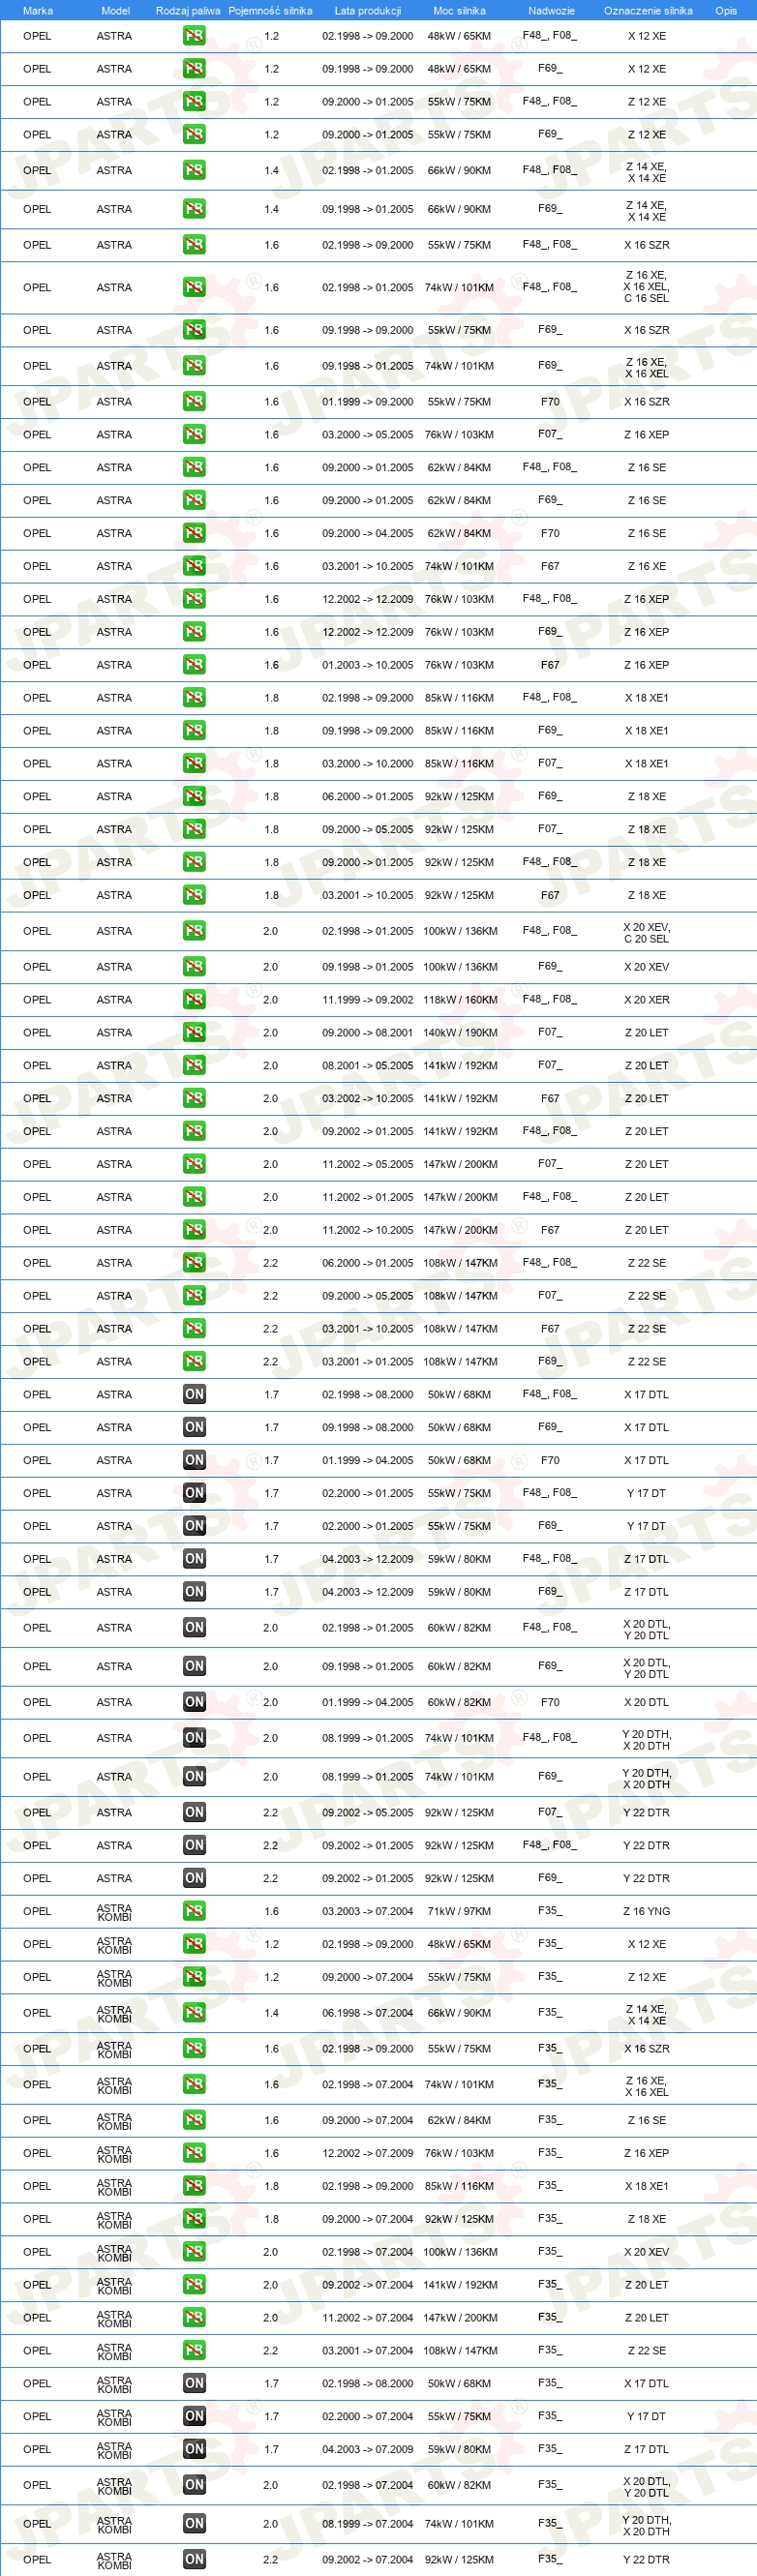Click the 140kW / 190KM power cell
Screen dimensions: 757x2576
pos(460,1033)
